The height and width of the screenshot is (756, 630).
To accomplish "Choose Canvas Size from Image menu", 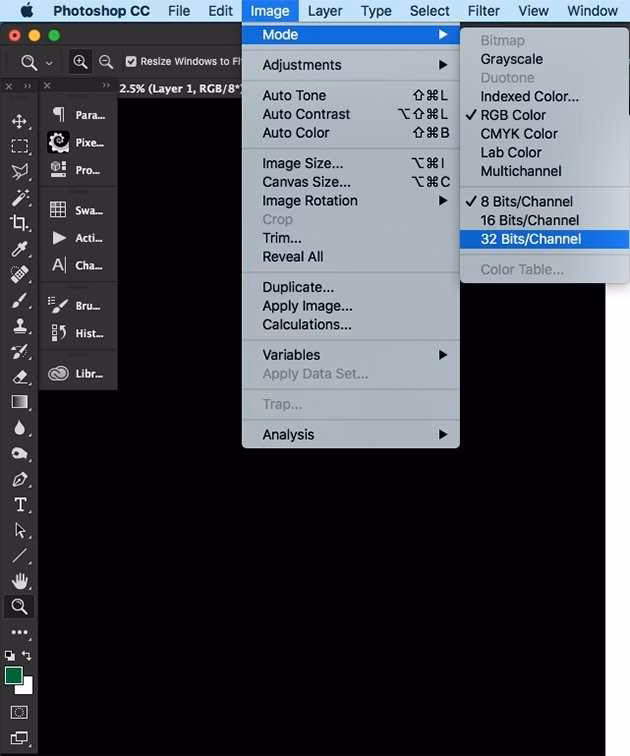I will (306, 182).
